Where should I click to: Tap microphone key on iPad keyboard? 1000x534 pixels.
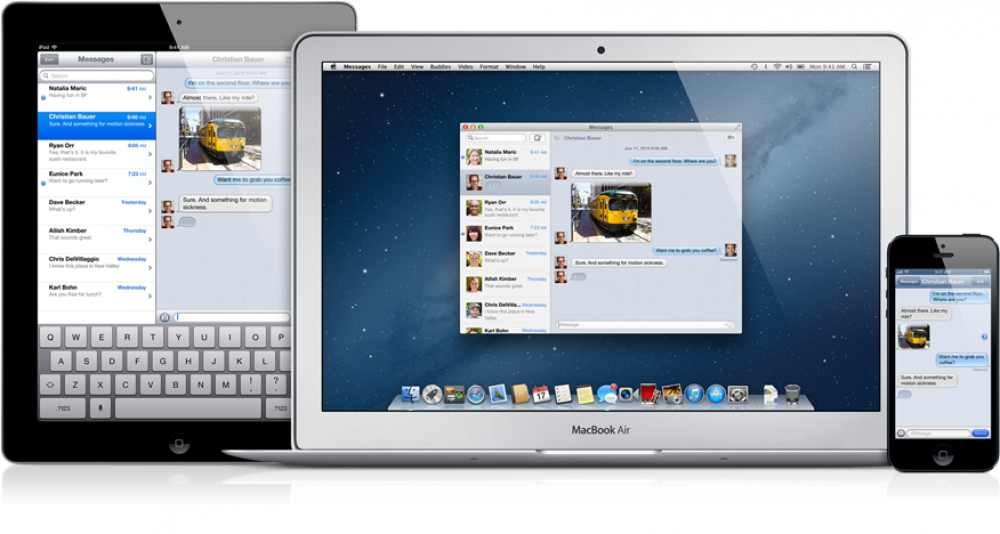point(100,408)
